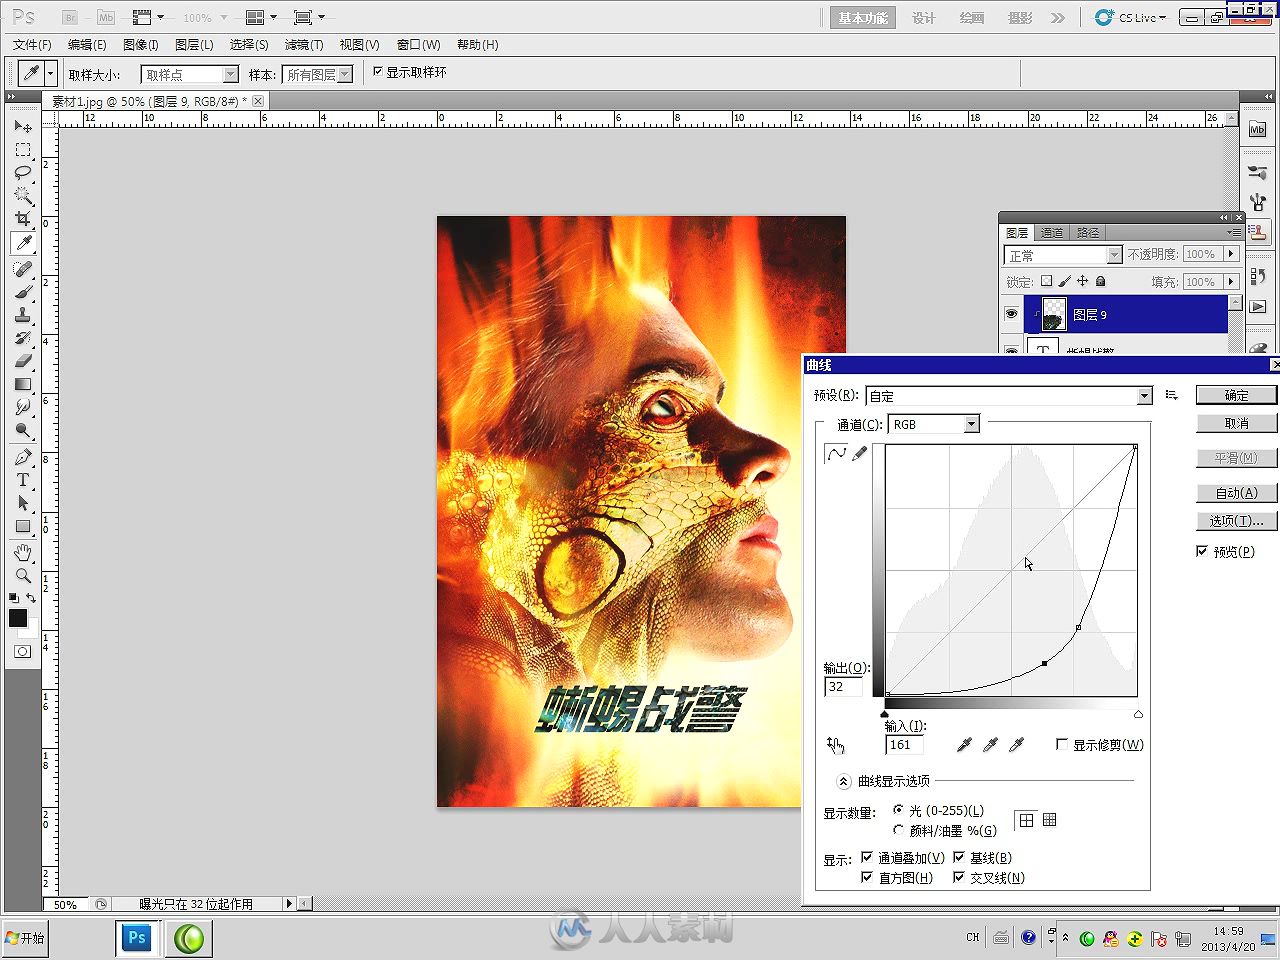This screenshot has height=960, width=1280.
Task: Click the 自动(A) button
Action: click(x=1236, y=493)
